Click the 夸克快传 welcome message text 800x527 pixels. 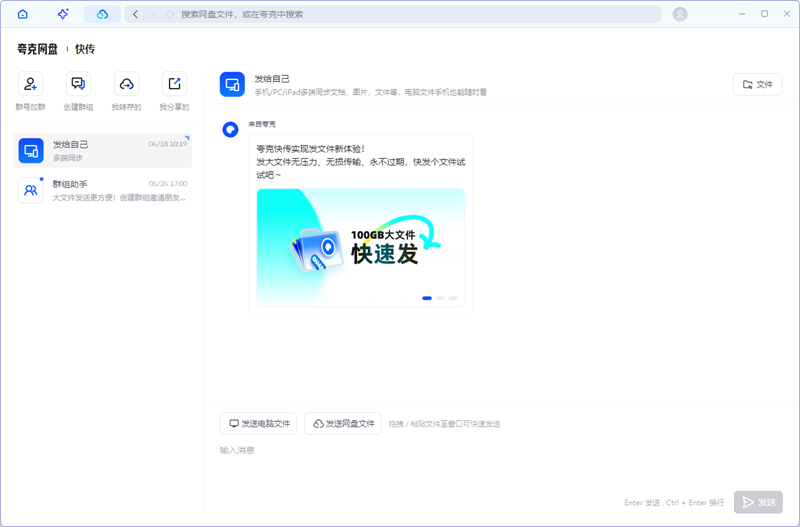[x=361, y=162]
